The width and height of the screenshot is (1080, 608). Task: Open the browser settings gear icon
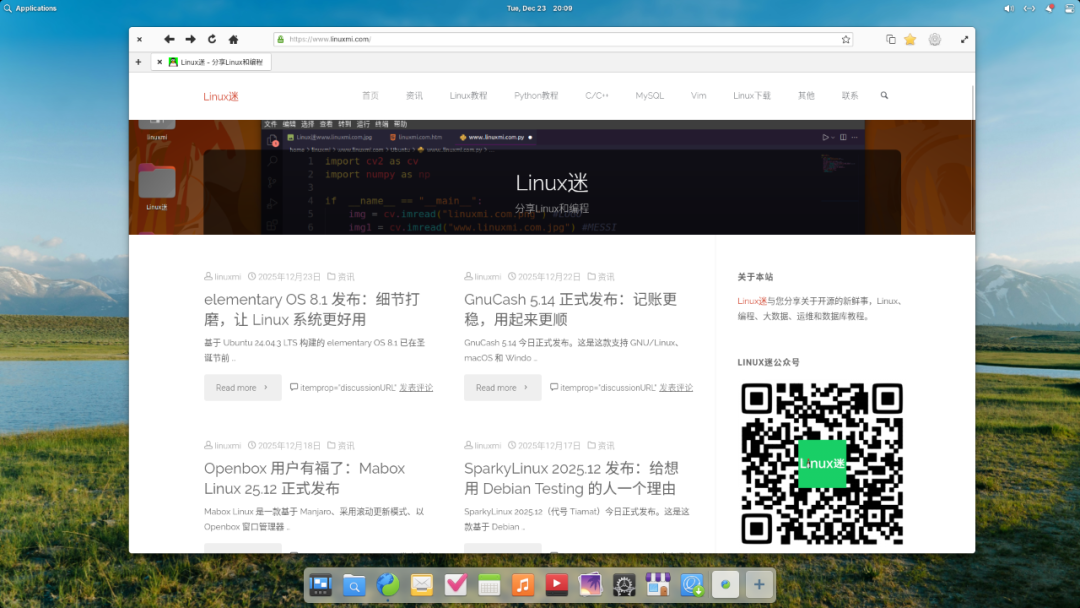pos(935,39)
